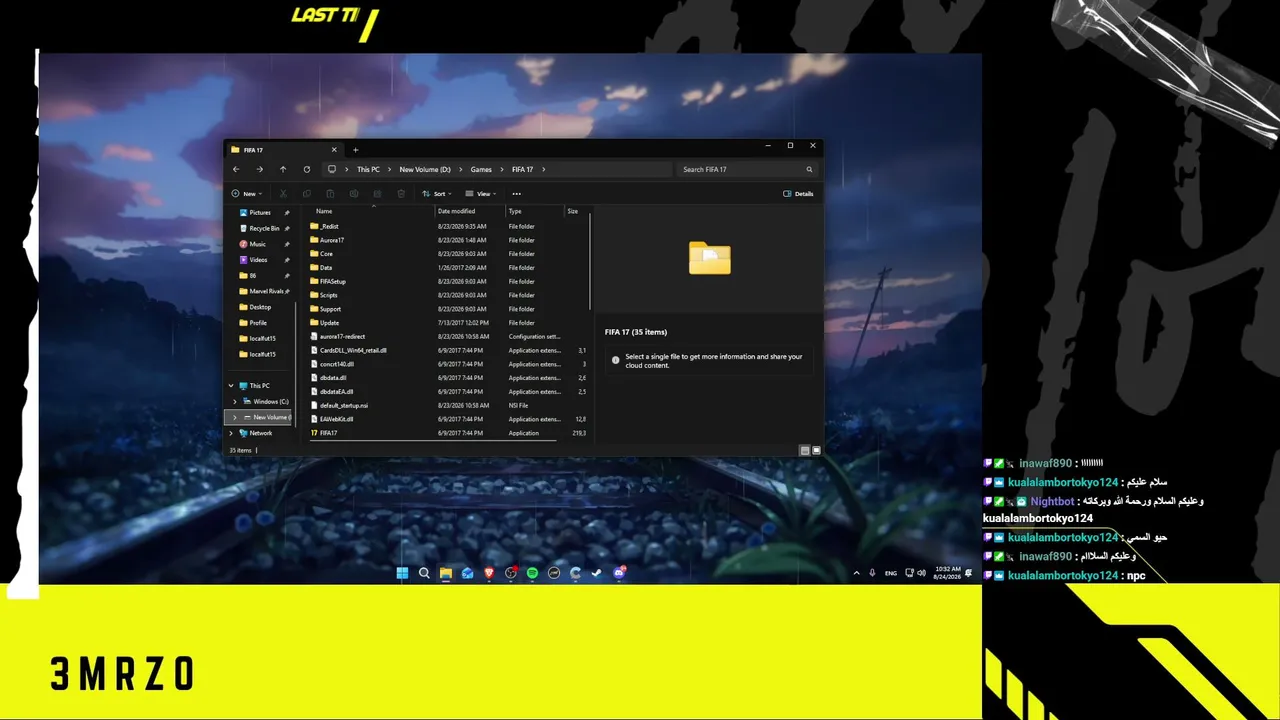The height and width of the screenshot is (720, 1280).
Task: Open the See more ellipsis menu
Action: [517, 194]
